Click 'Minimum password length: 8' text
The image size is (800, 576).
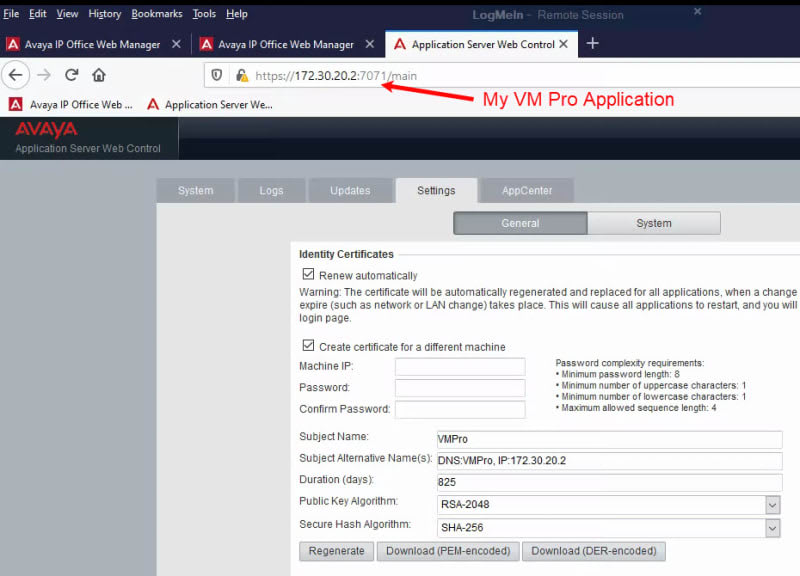[x=620, y=374]
